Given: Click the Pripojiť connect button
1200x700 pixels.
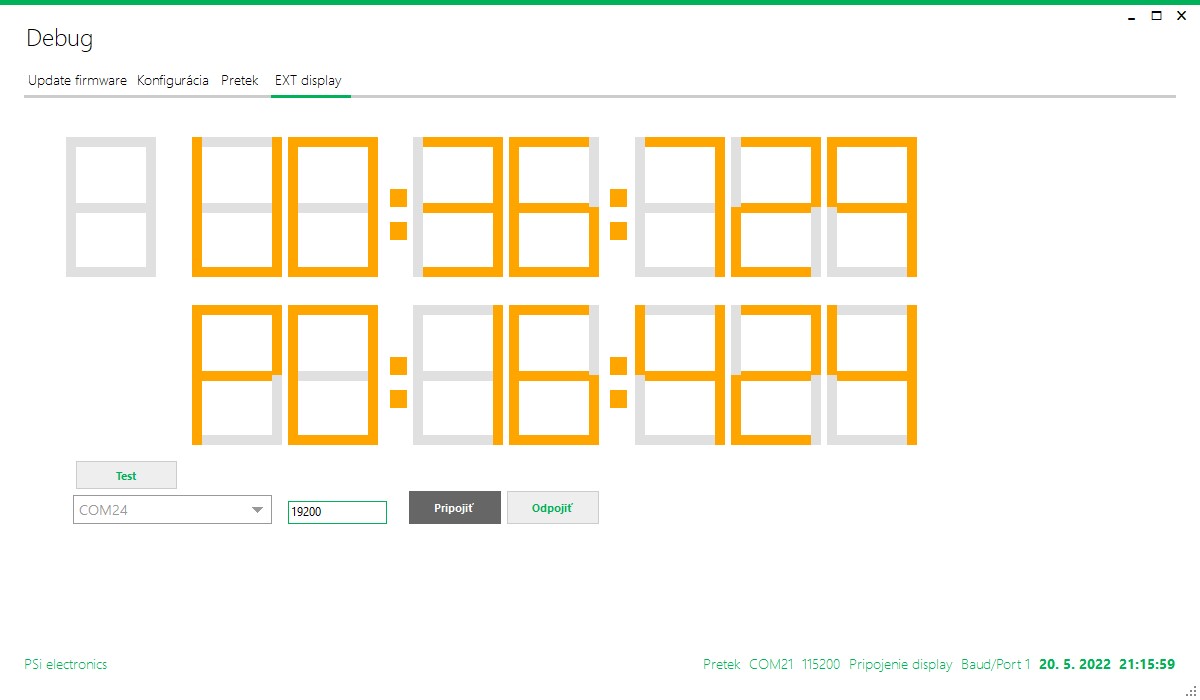Looking at the screenshot, I should coord(454,508).
